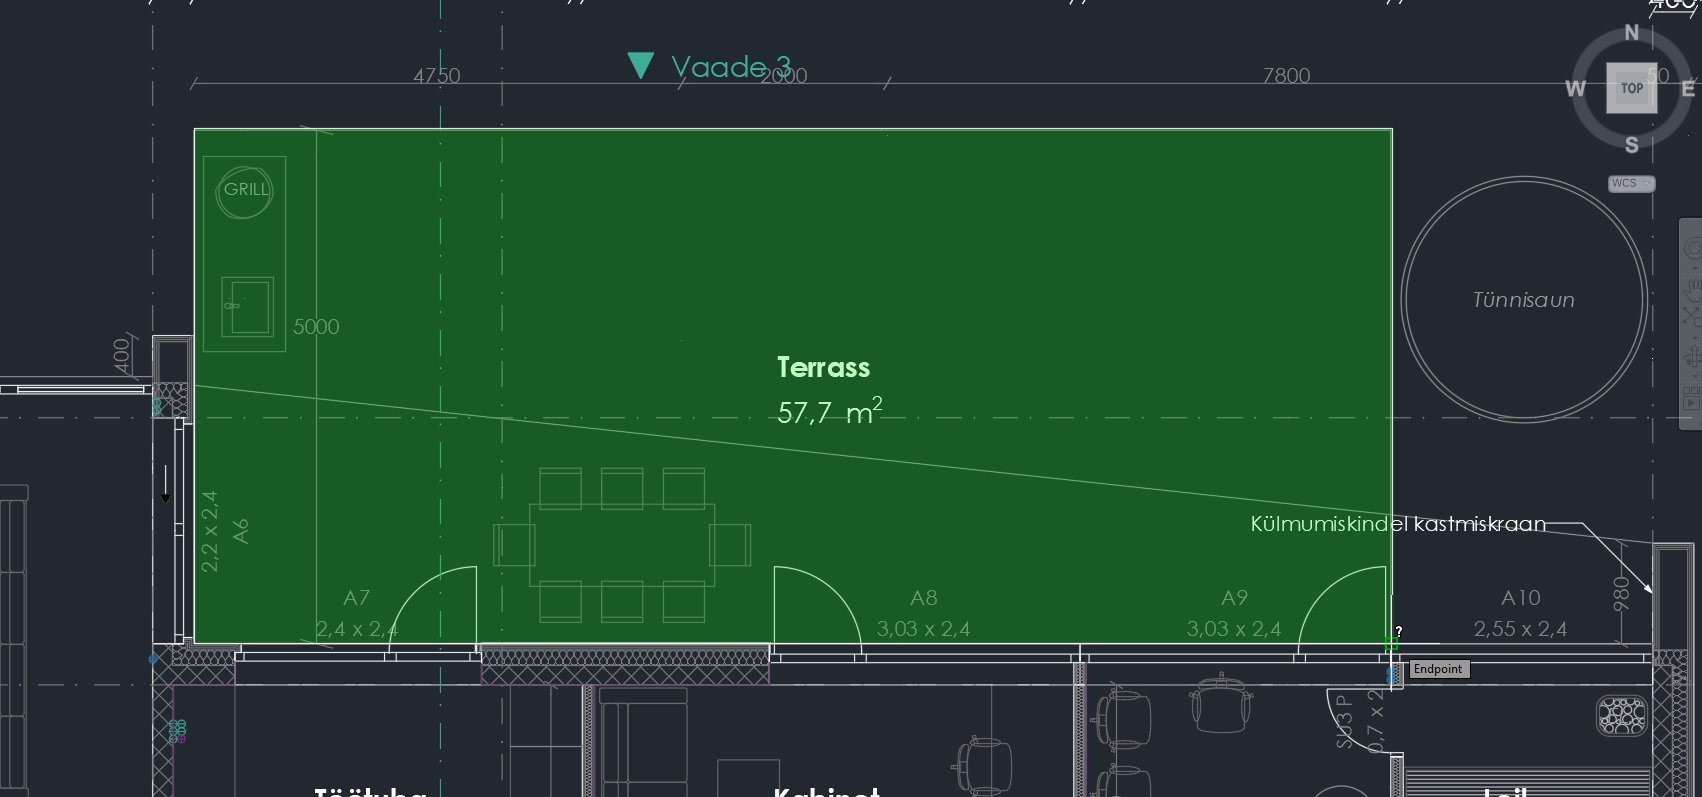The height and width of the screenshot is (797, 1702).
Task: Open the navigation wheel at top of nav bar
Action: [1692, 247]
